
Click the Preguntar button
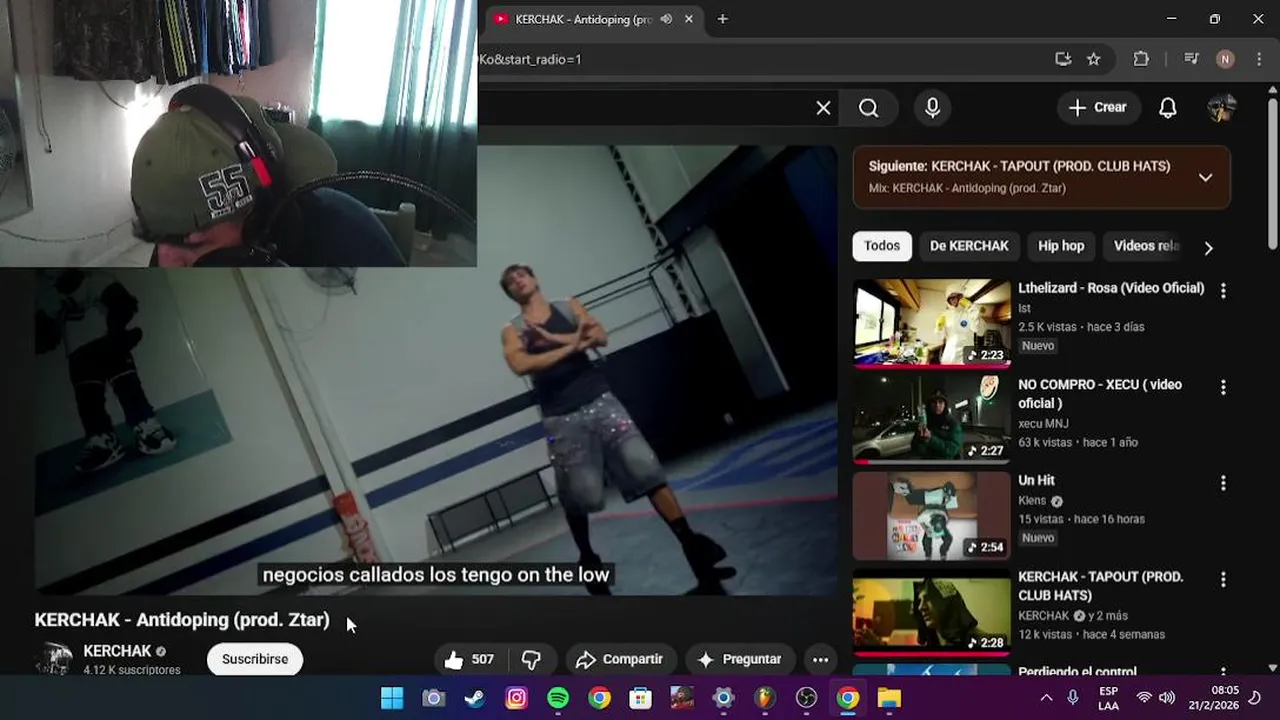pyautogui.click(x=739, y=659)
